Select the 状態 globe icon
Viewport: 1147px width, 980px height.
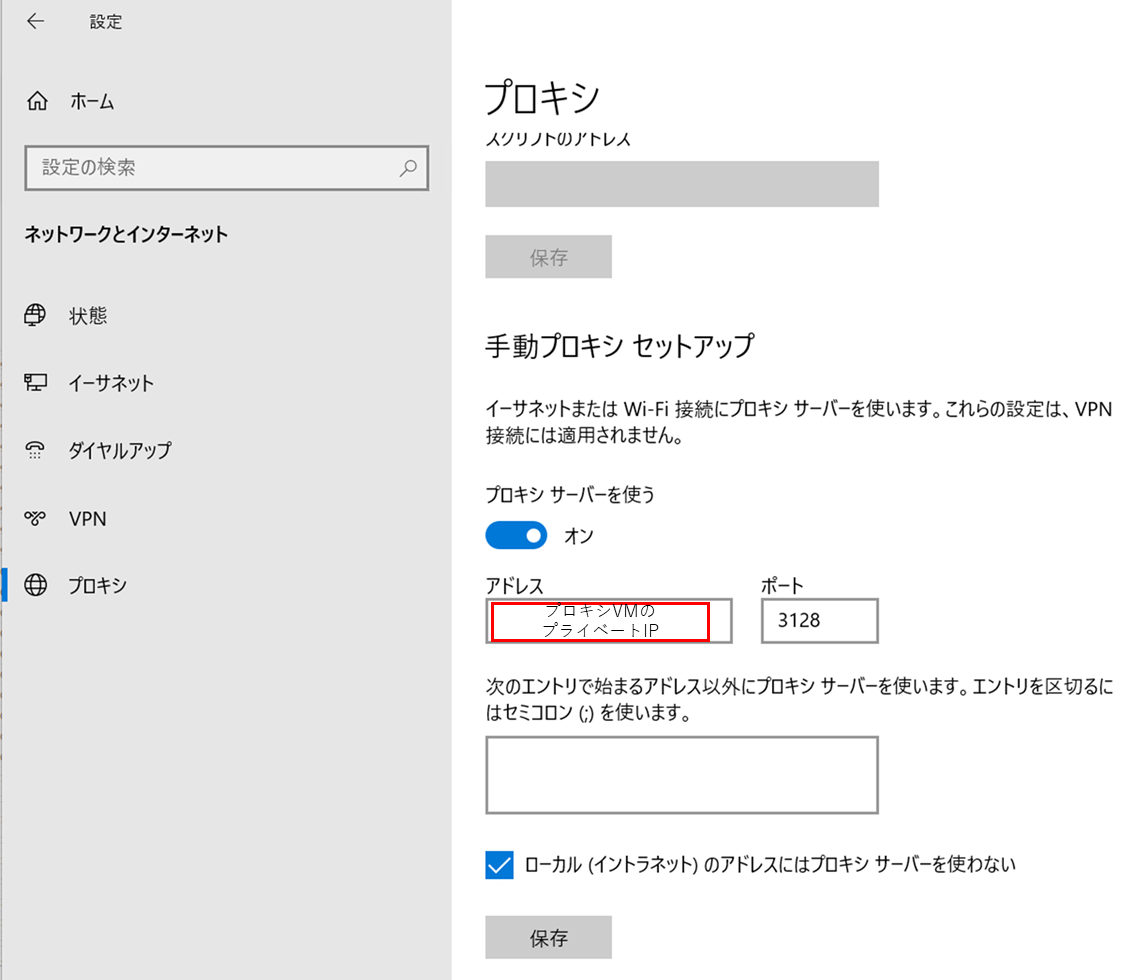[35, 315]
